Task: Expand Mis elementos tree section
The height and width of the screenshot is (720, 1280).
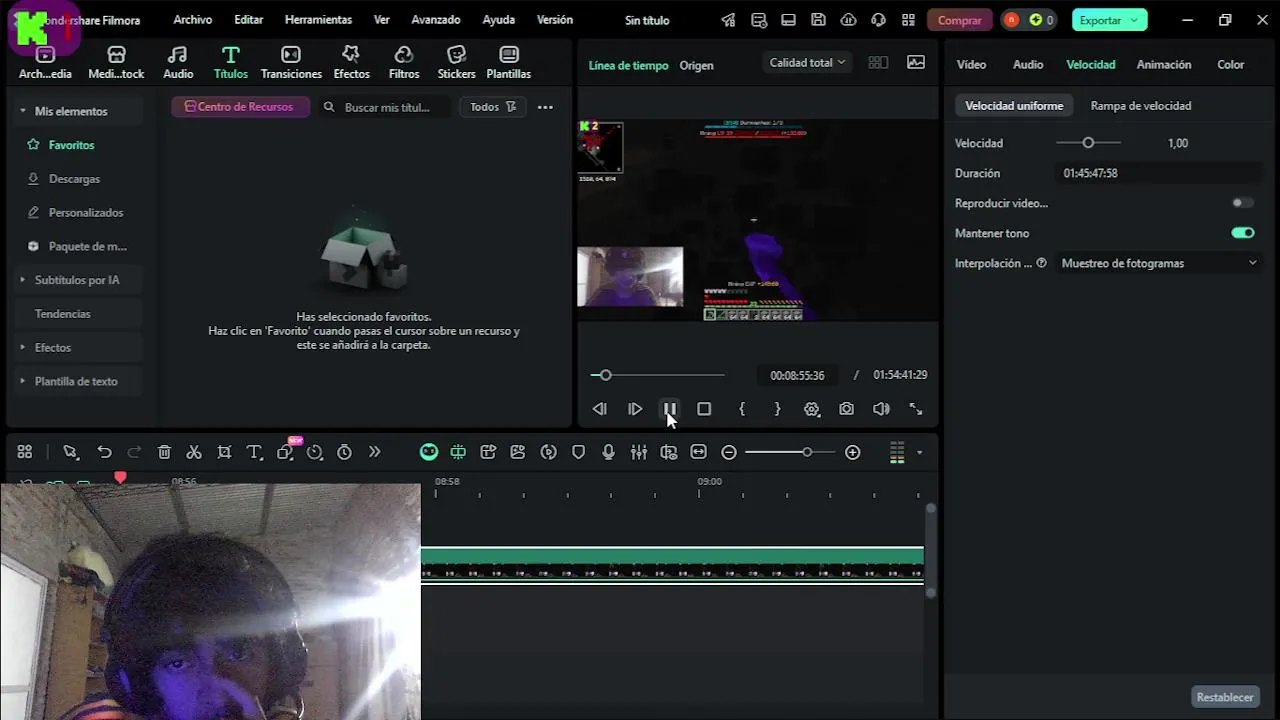Action: (x=23, y=111)
